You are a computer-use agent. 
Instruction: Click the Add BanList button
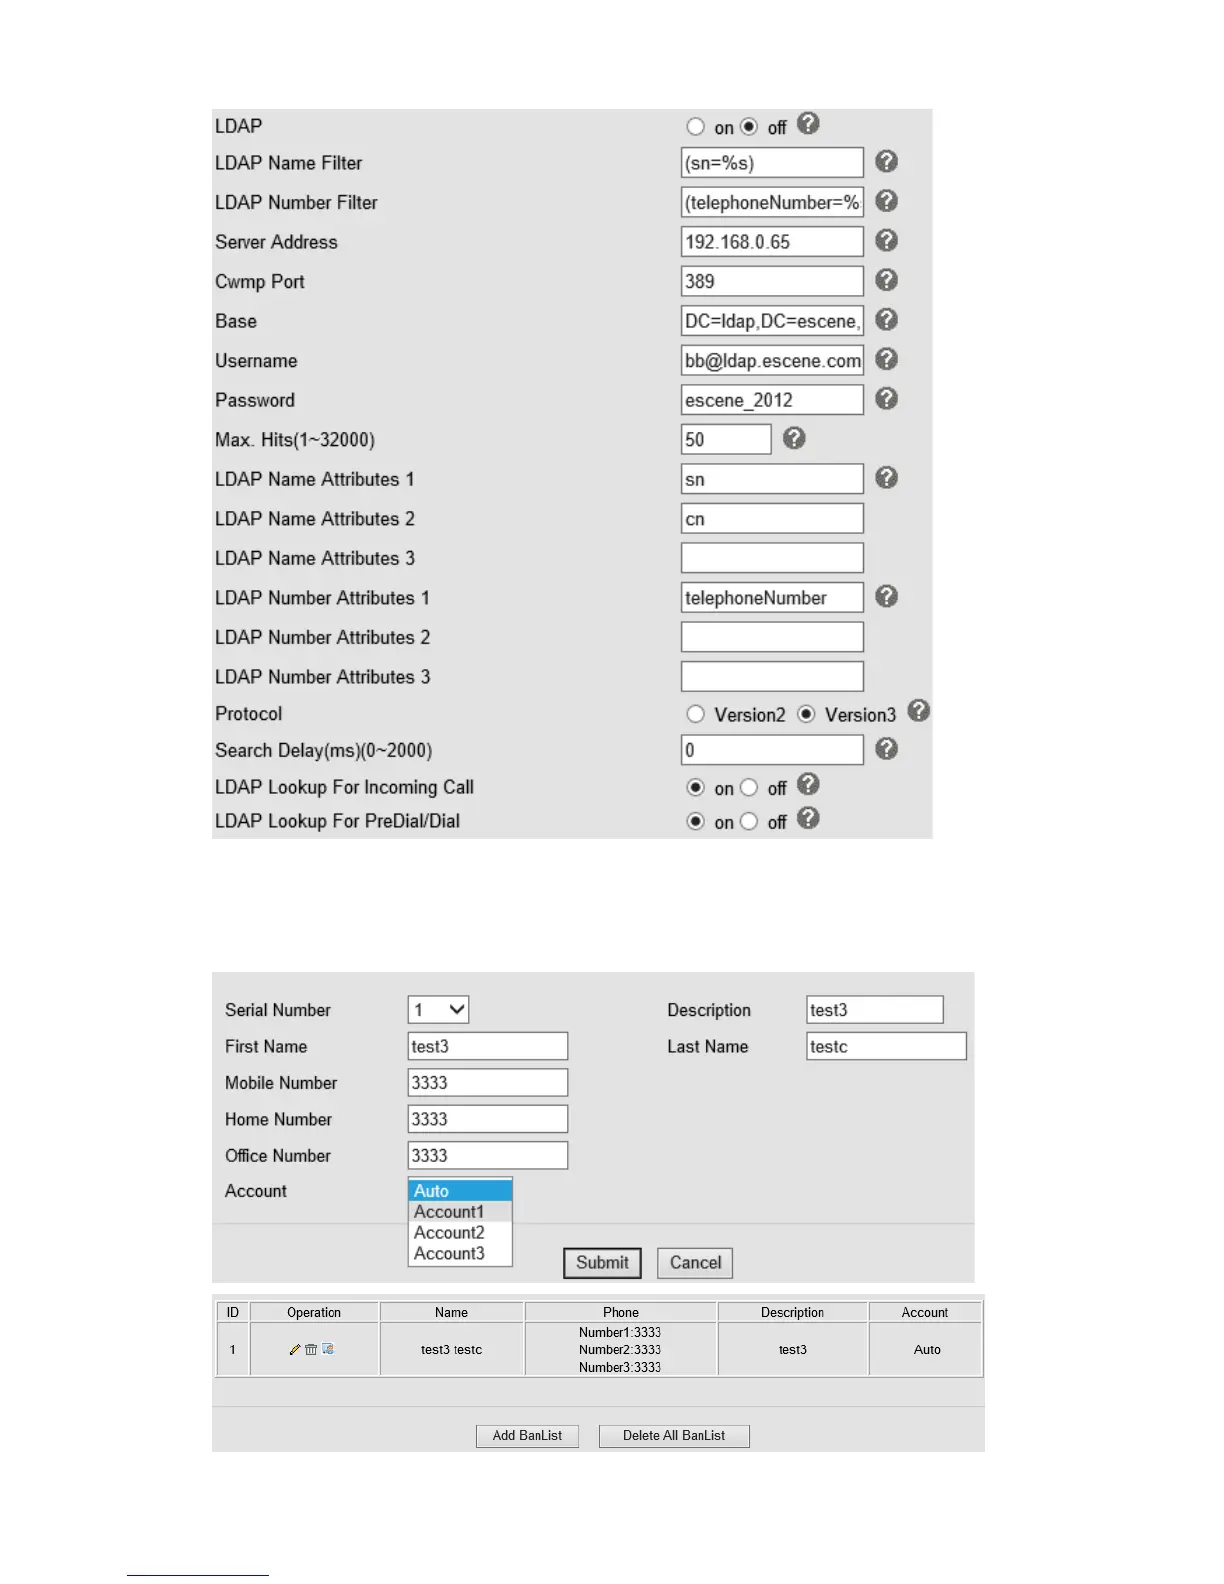pyautogui.click(x=527, y=1436)
